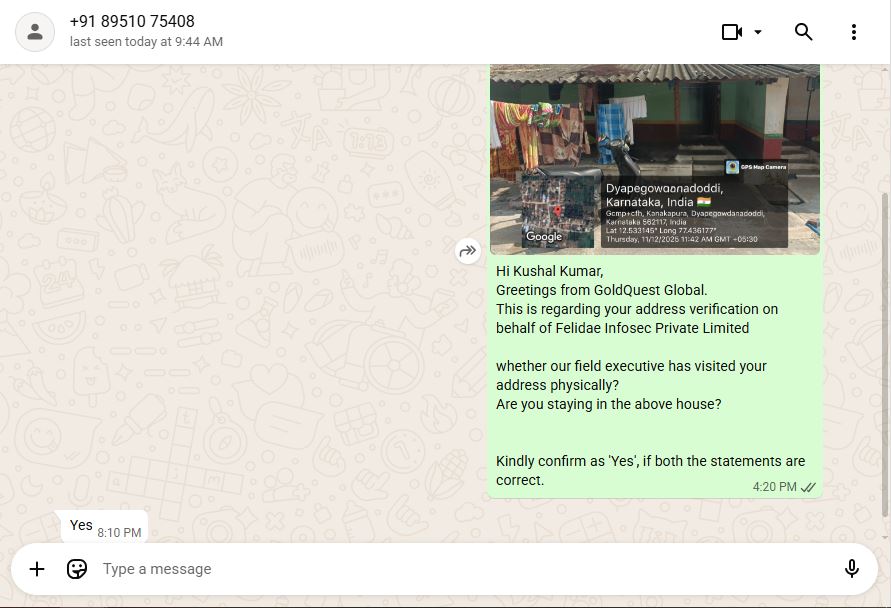
Task: Click the phone number +91 89510 75408
Action: 132,22
